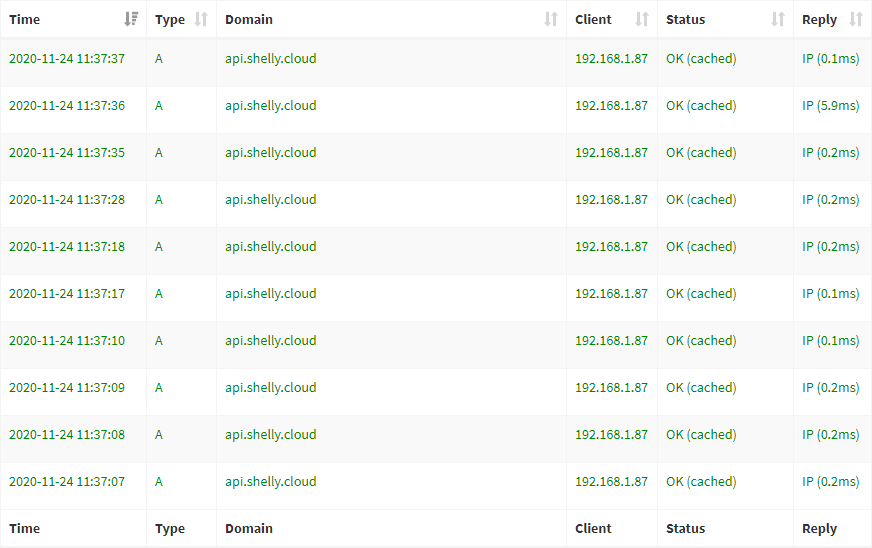
Task: Click OK (cached) status in 11:37:36 row
Action: tap(701, 106)
